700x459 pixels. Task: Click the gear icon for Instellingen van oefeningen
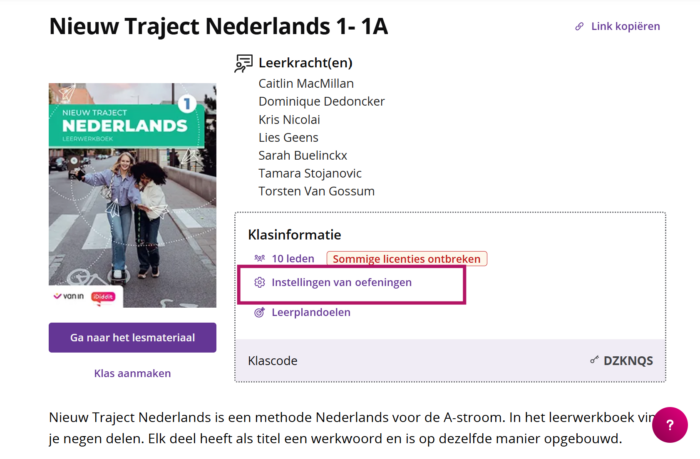259,283
